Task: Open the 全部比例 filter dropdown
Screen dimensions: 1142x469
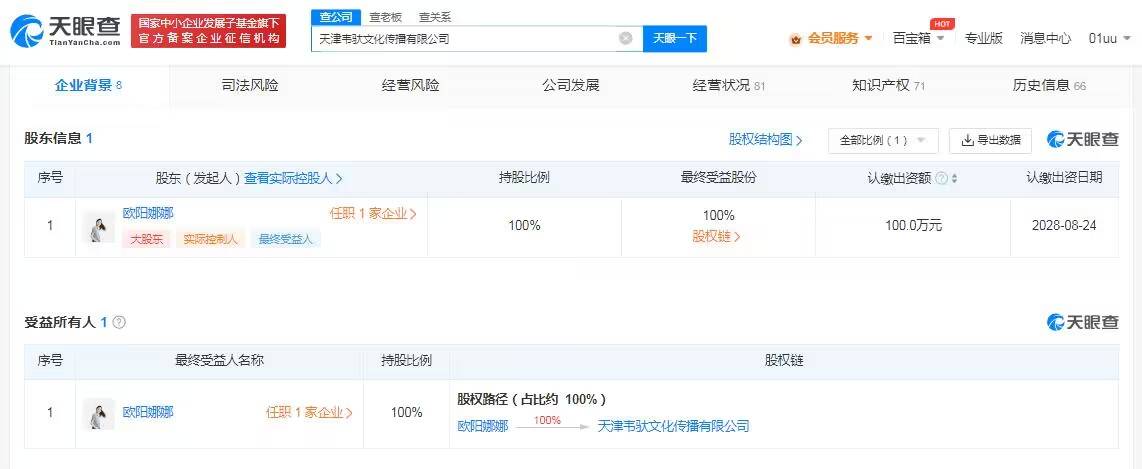Action: pyautogui.click(x=882, y=141)
